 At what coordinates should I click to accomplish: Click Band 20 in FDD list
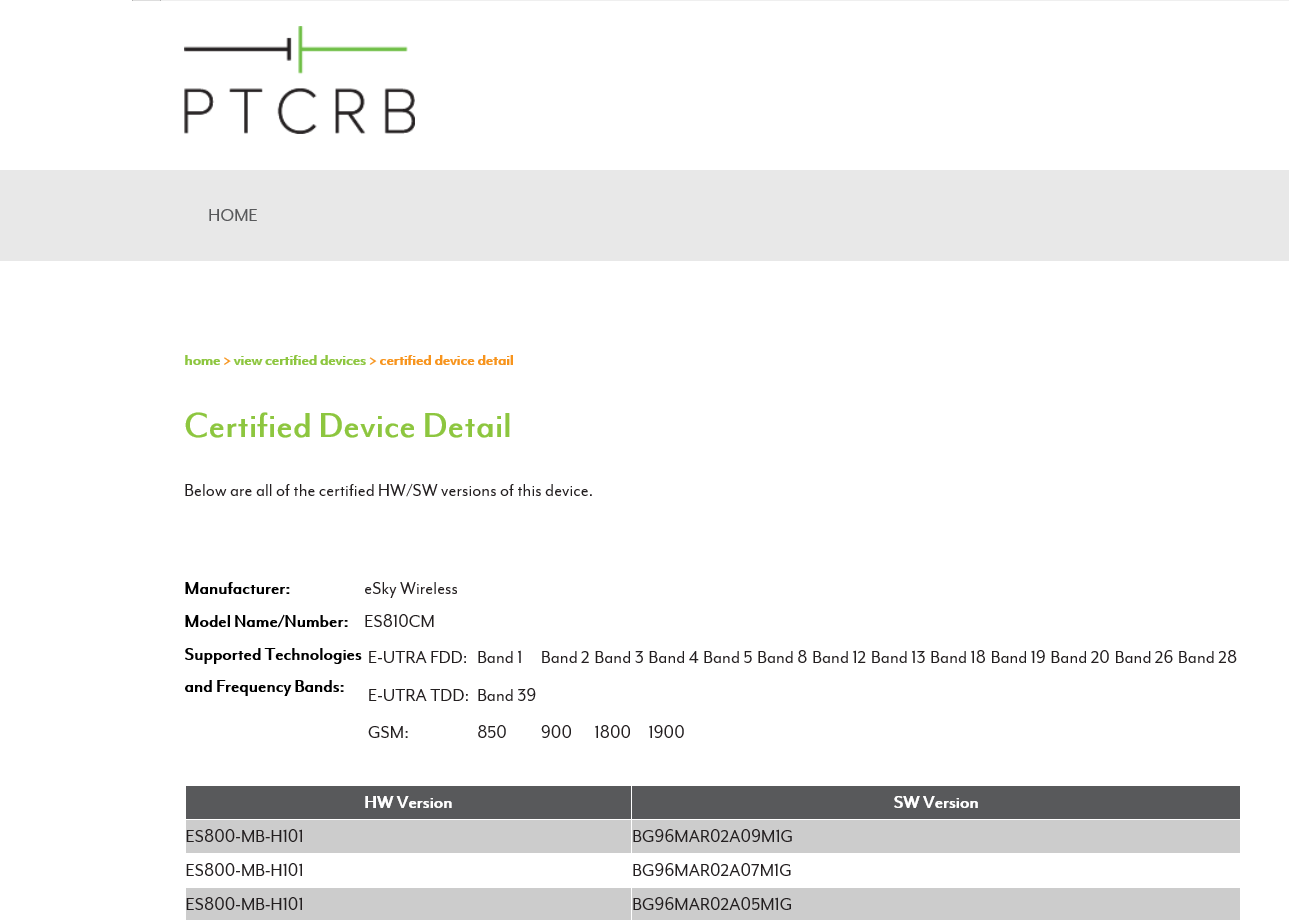coord(1080,658)
